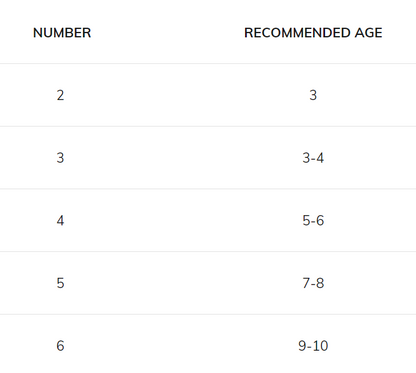The width and height of the screenshot is (416, 373).
Task: Click the 3-4 recommended age cell
Action: pos(313,158)
